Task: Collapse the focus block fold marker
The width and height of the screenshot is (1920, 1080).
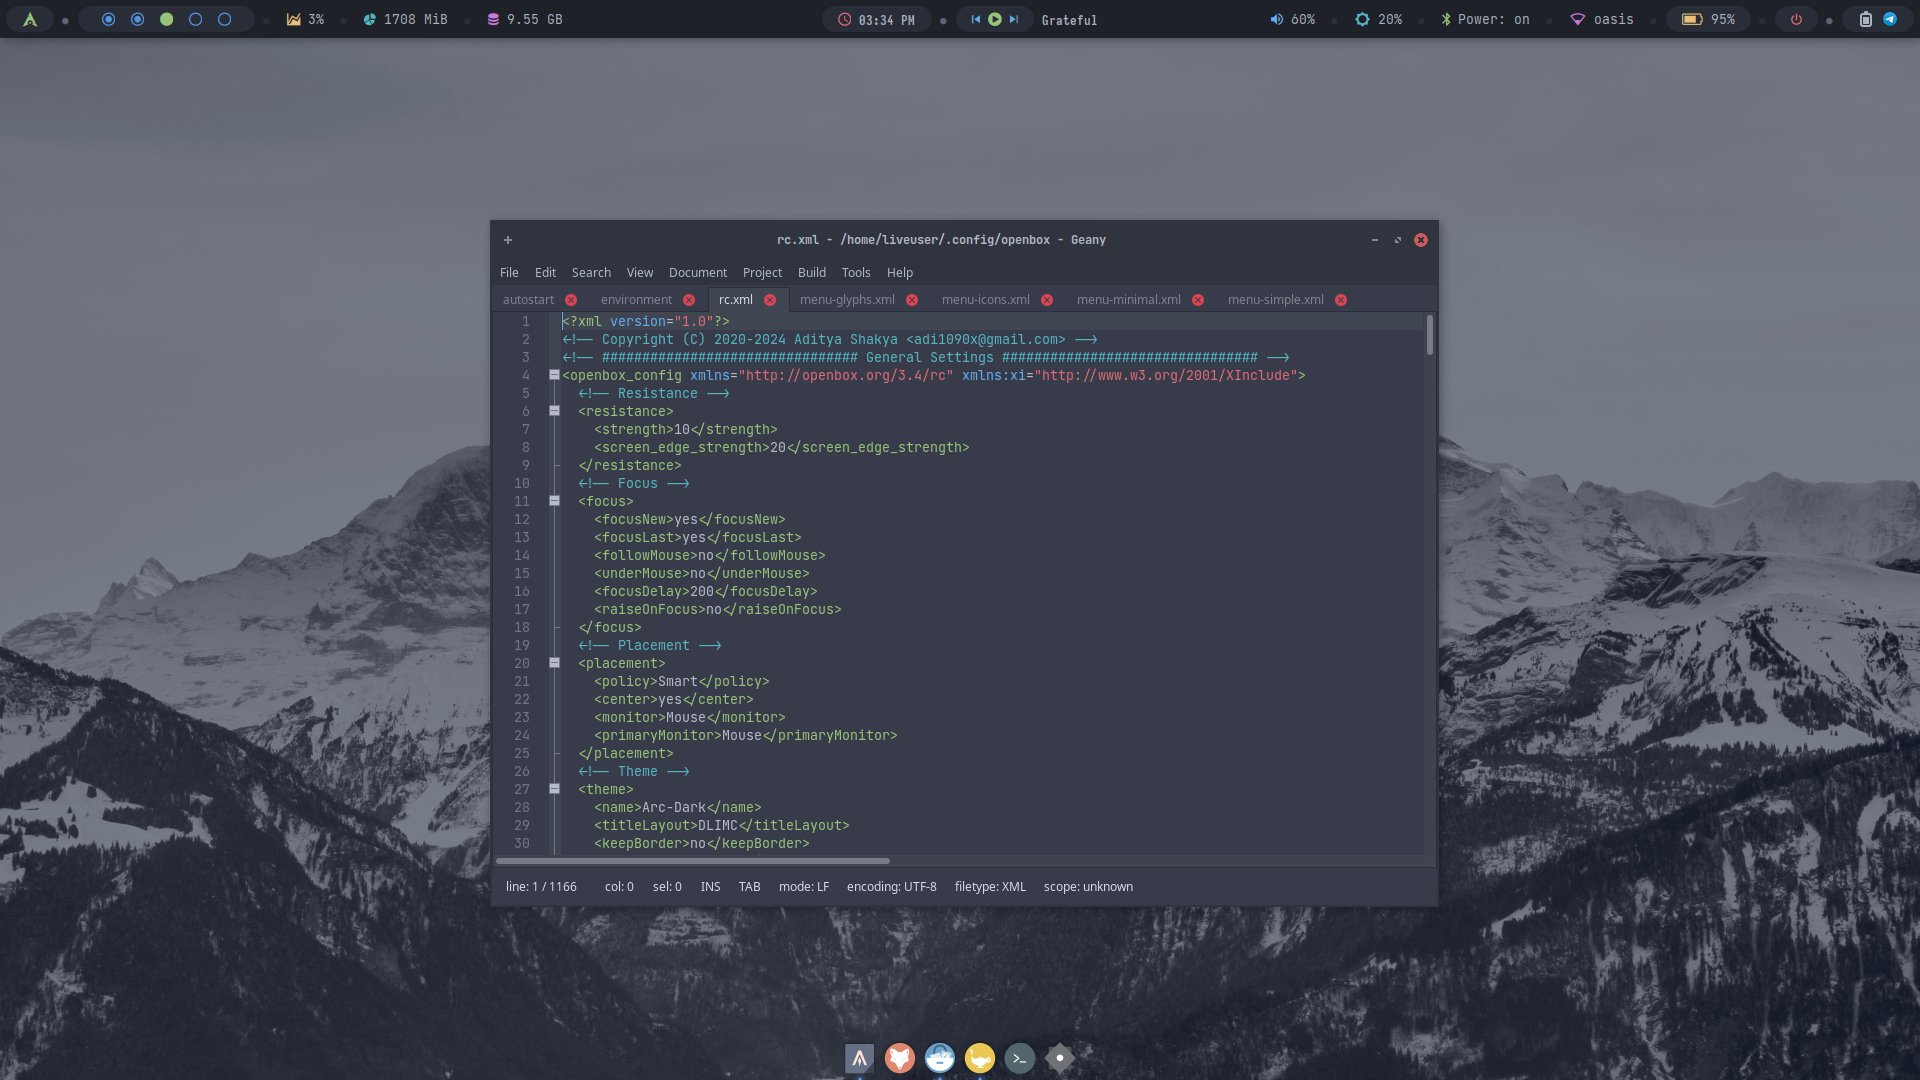Action: 554,501
